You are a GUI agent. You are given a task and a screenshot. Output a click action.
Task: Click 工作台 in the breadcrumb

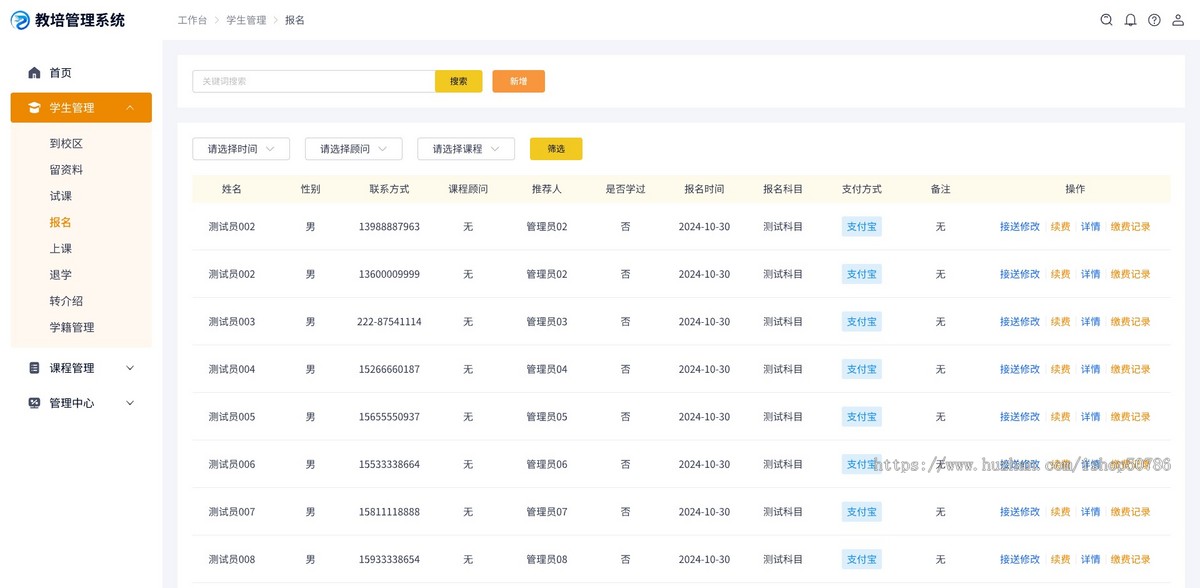click(193, 20)
